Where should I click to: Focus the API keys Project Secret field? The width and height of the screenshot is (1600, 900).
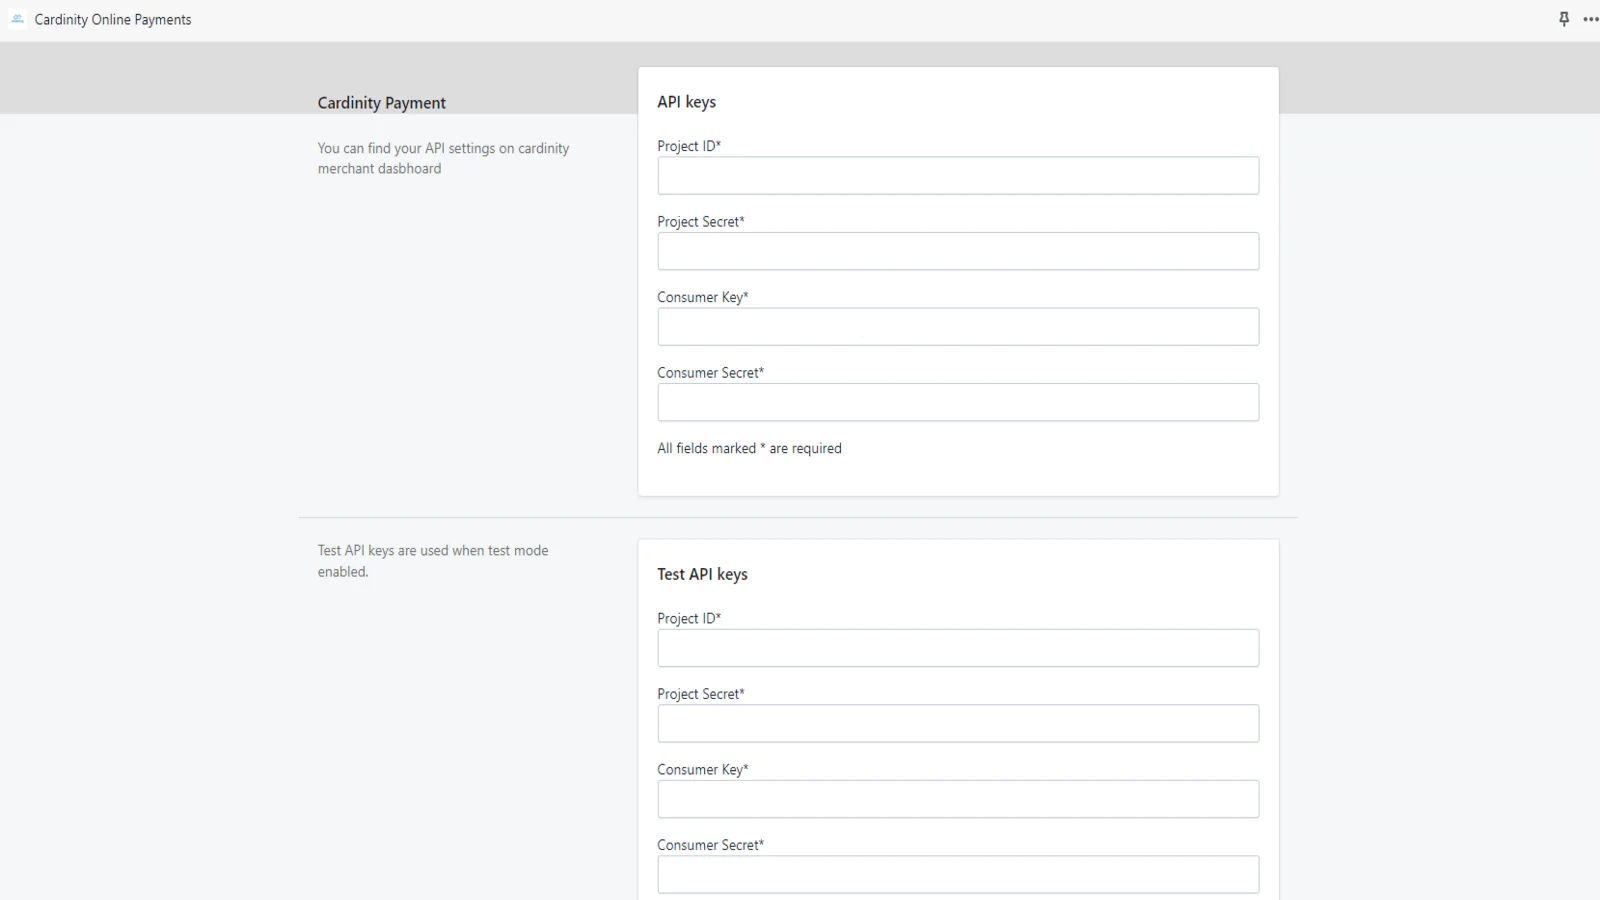[958, 251]
